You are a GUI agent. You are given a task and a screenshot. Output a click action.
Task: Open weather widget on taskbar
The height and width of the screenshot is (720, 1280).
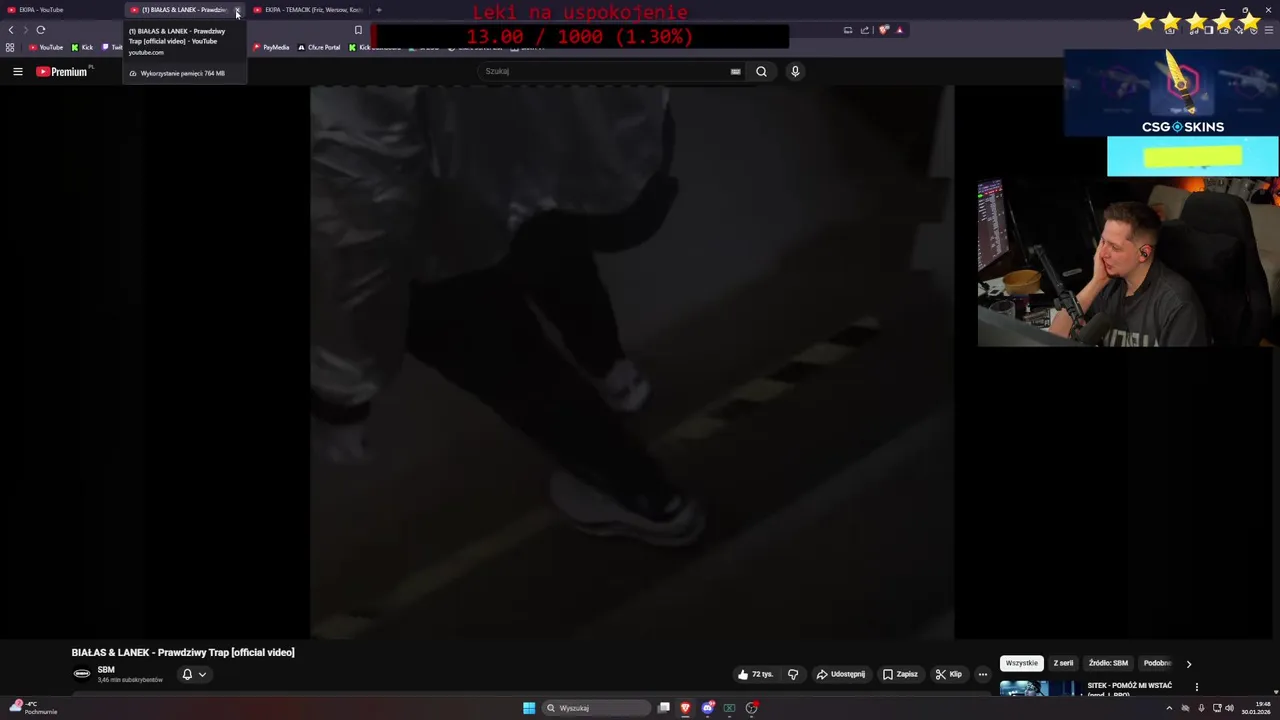pos(34,708)
